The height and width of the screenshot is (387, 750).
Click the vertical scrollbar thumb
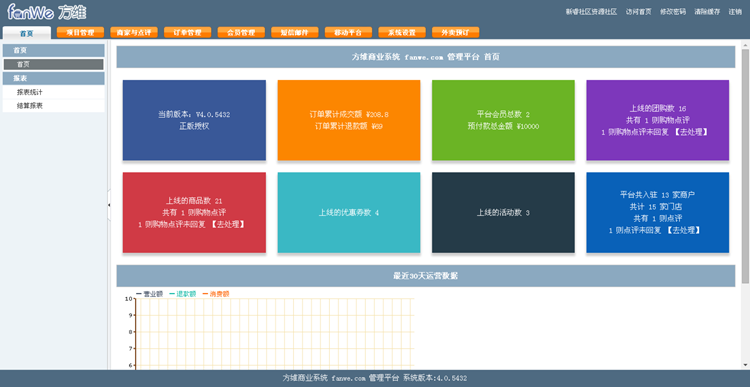point(745,165)
